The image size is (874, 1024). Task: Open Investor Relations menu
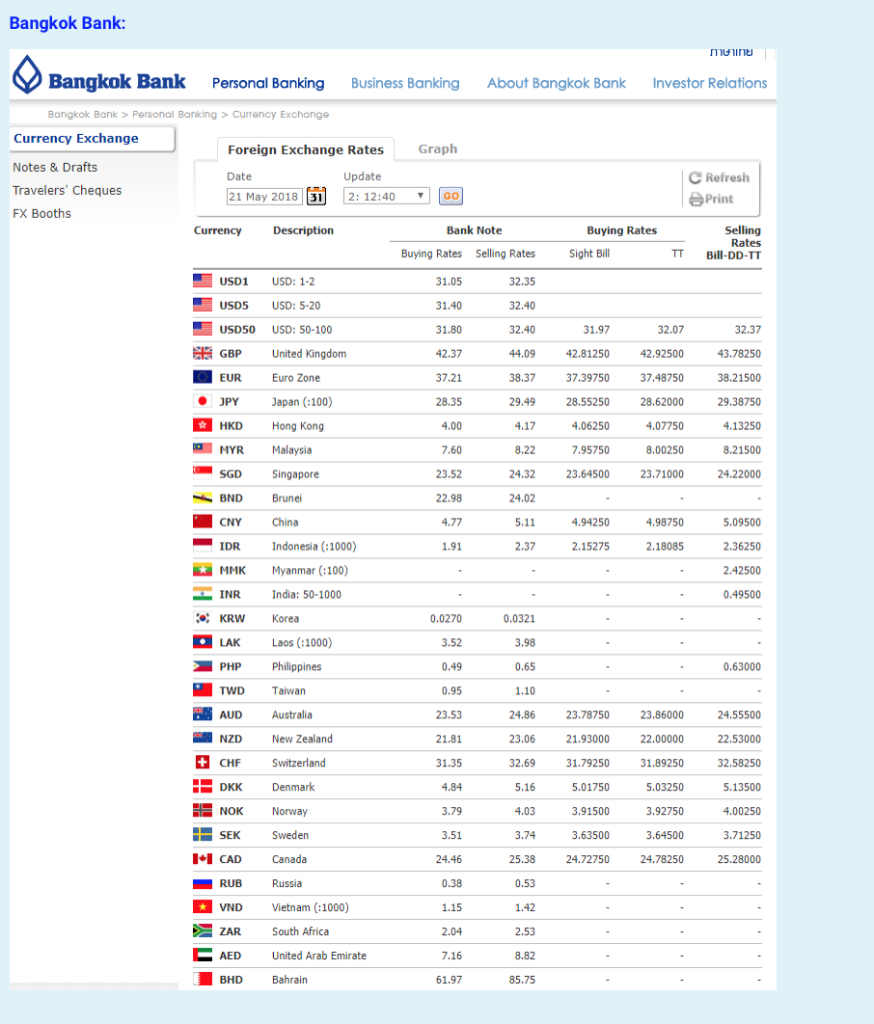[x=709, y=84]
